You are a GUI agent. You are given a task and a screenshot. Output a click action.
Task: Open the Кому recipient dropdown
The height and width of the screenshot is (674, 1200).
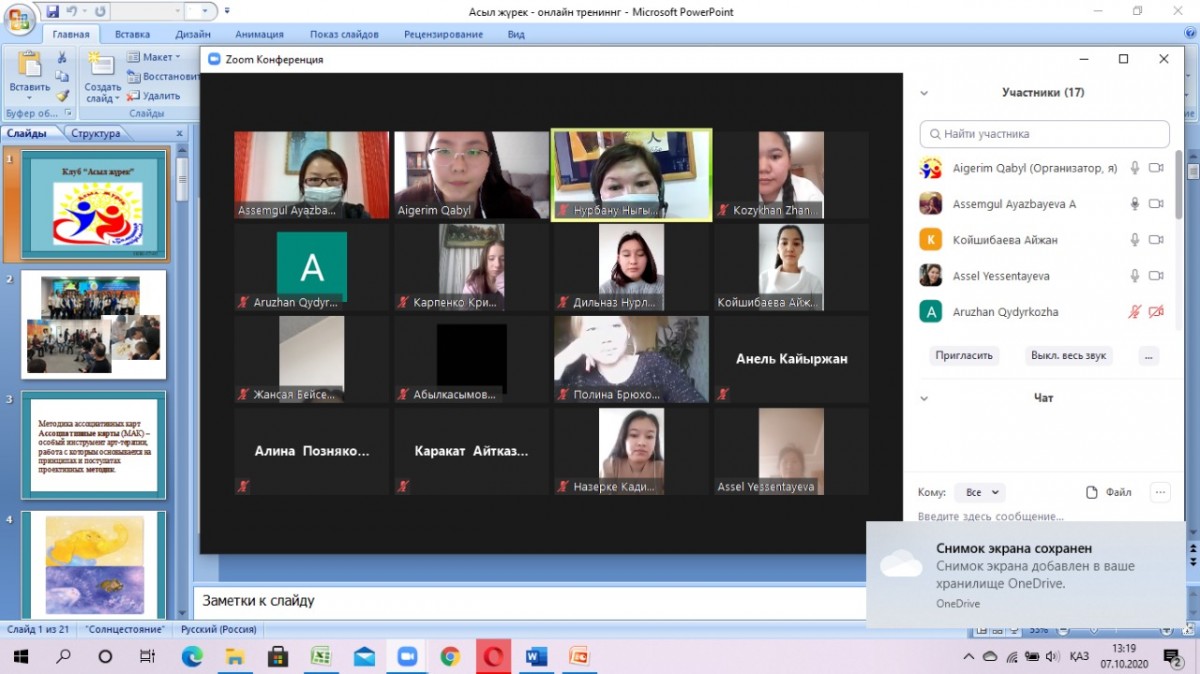(979, 492)
